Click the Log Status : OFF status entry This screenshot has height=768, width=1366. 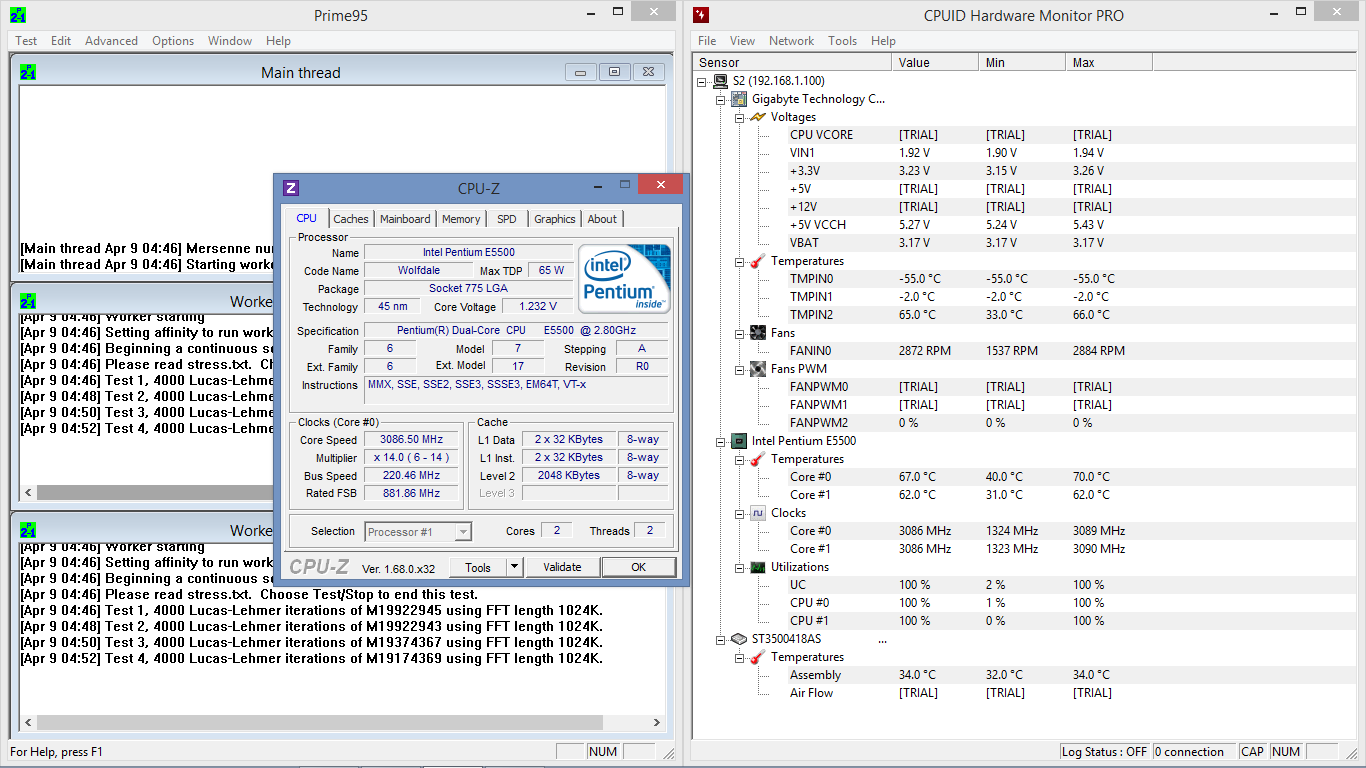[1105, 752]
